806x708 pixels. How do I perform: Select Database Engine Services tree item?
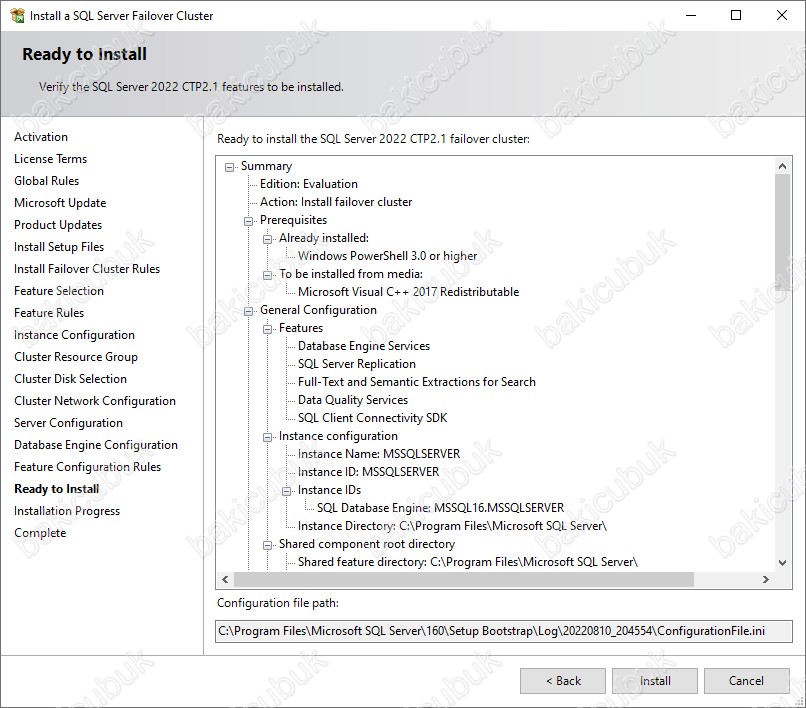click(363, 346)
